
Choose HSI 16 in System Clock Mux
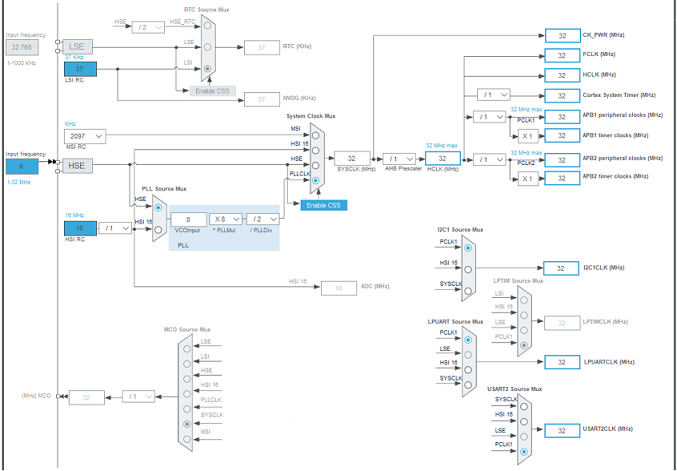(x=316, y=150)
